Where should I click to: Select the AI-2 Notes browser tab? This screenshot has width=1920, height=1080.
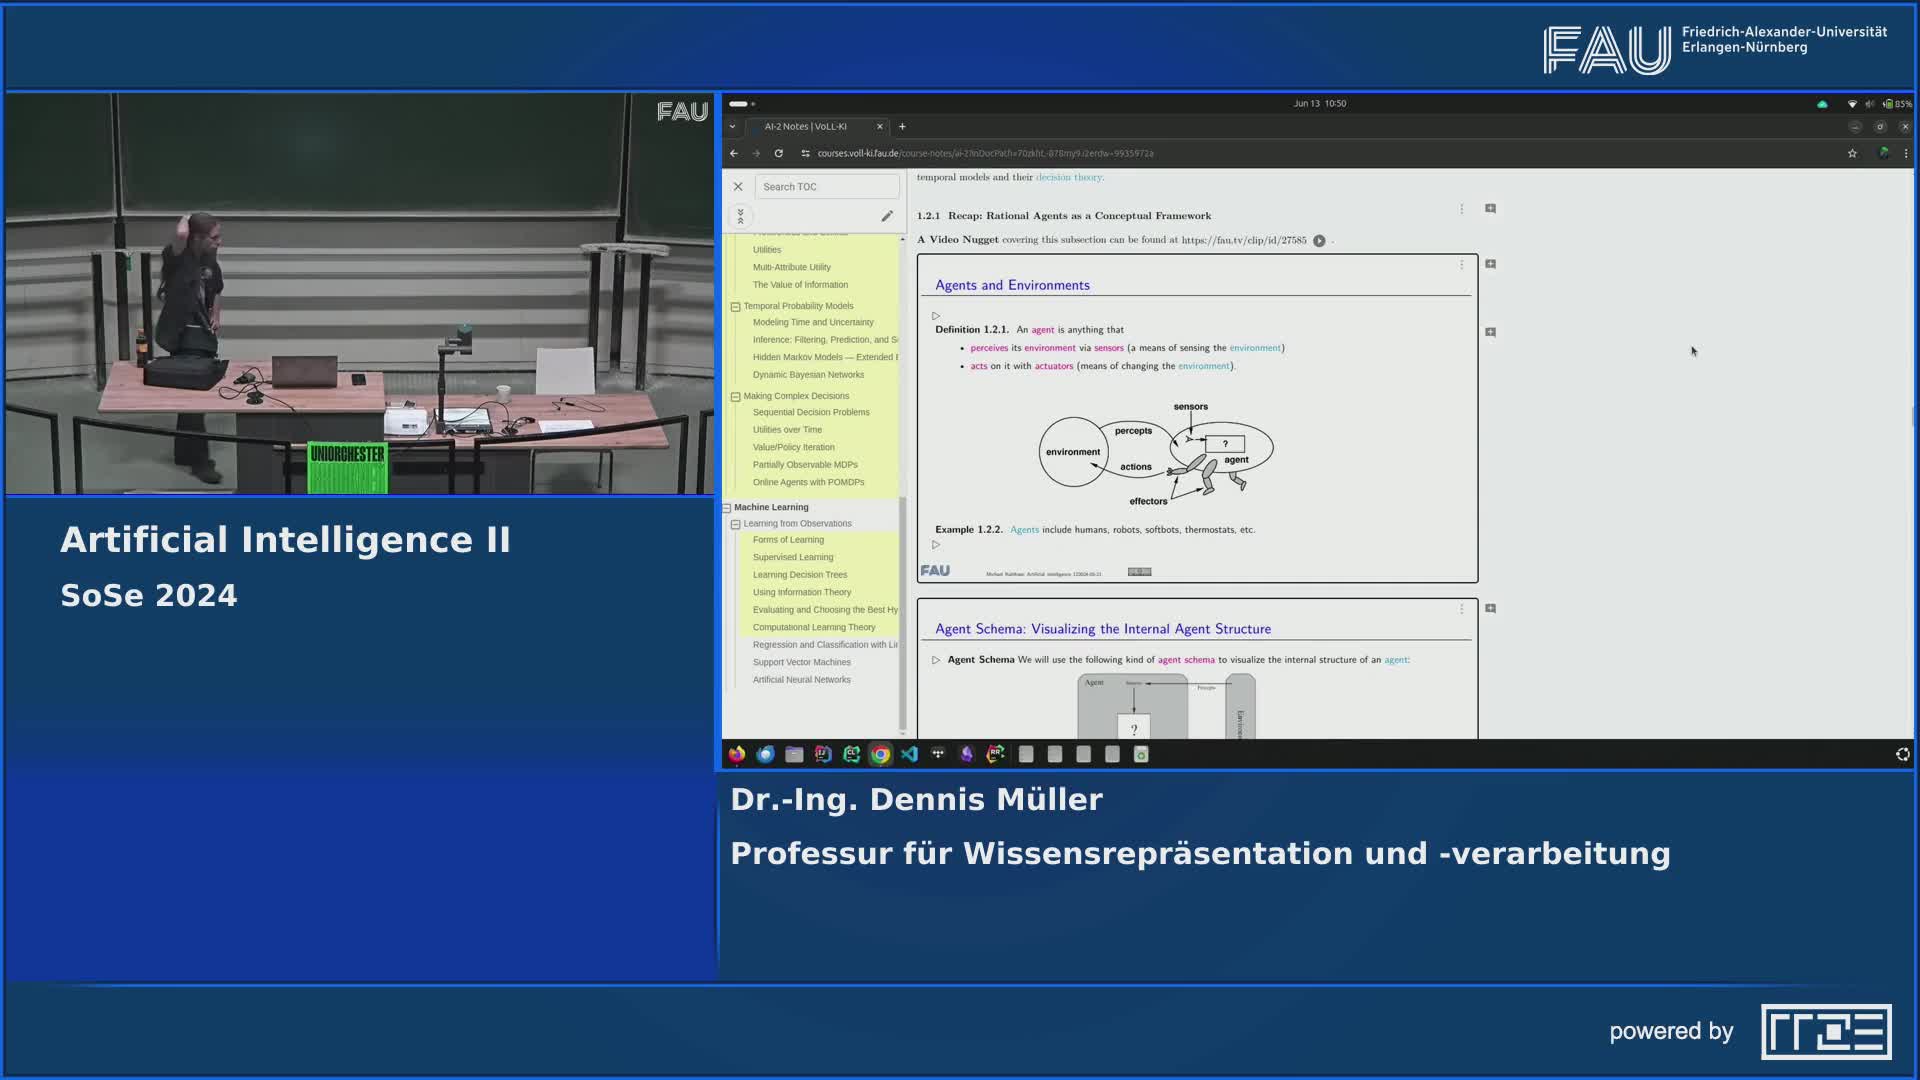806,127
